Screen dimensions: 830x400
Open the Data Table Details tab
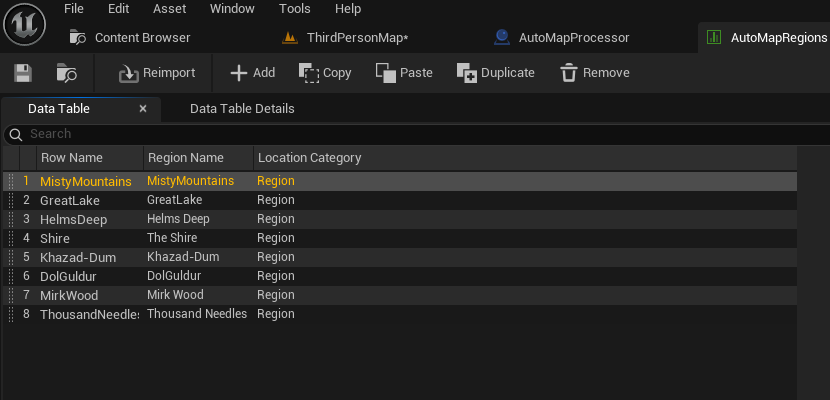(242, 108)
